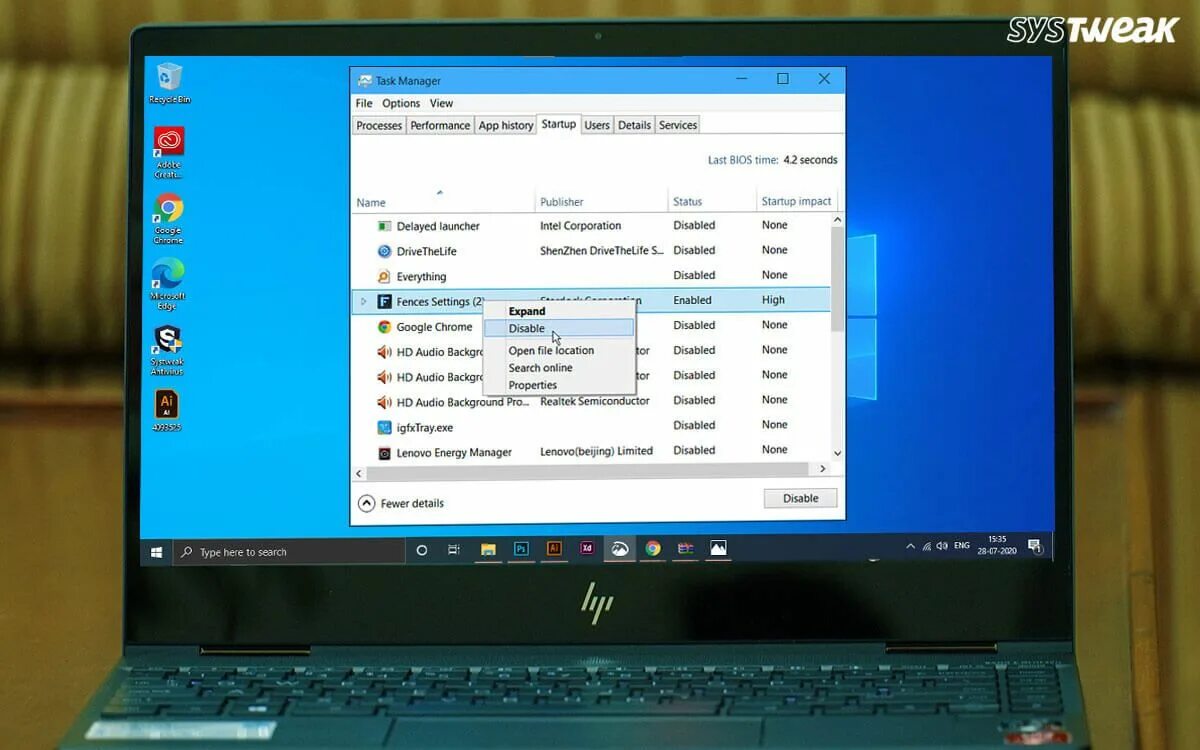This screenshot has height=750, width=1200.
Task: Sort by the Startup impact column header
Action: tap(796, 200)
